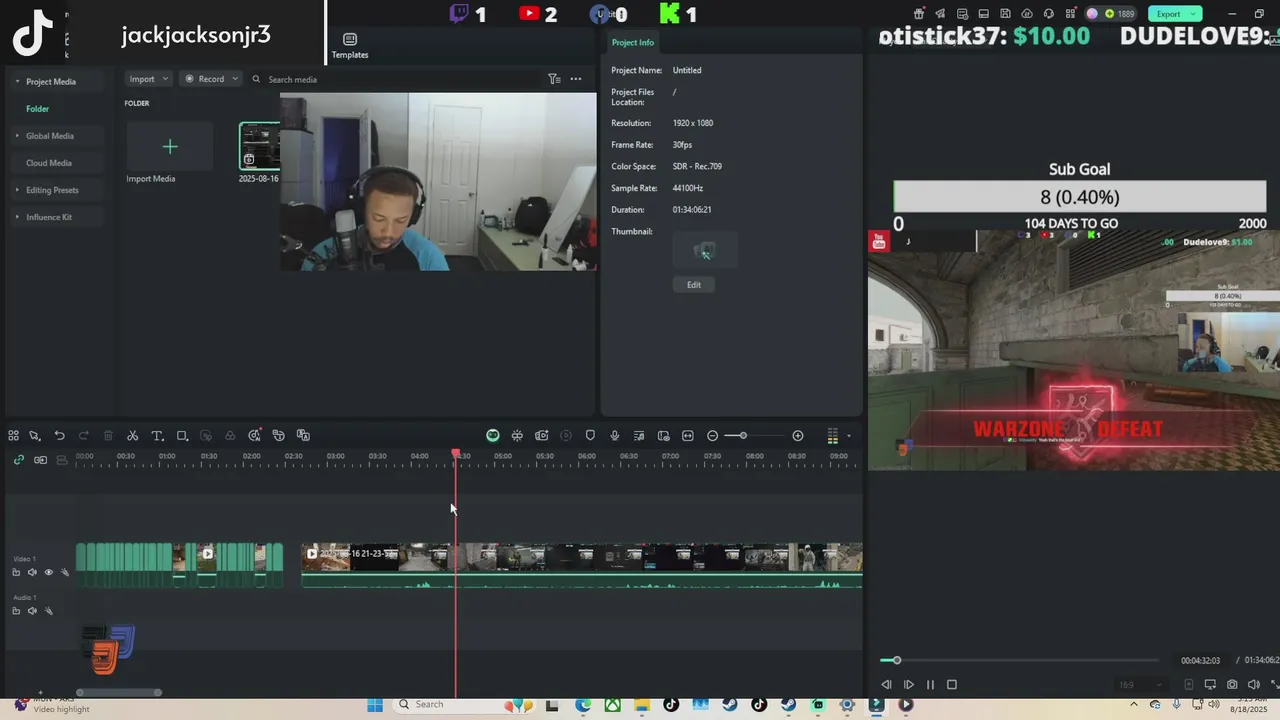Select the Text tool in timeline toolbar
1280x720 pixels.
pos(157,436)
